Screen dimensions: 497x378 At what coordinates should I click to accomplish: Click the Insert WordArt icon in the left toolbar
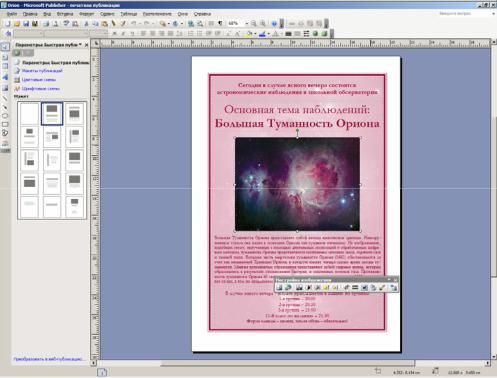(5, 77)
